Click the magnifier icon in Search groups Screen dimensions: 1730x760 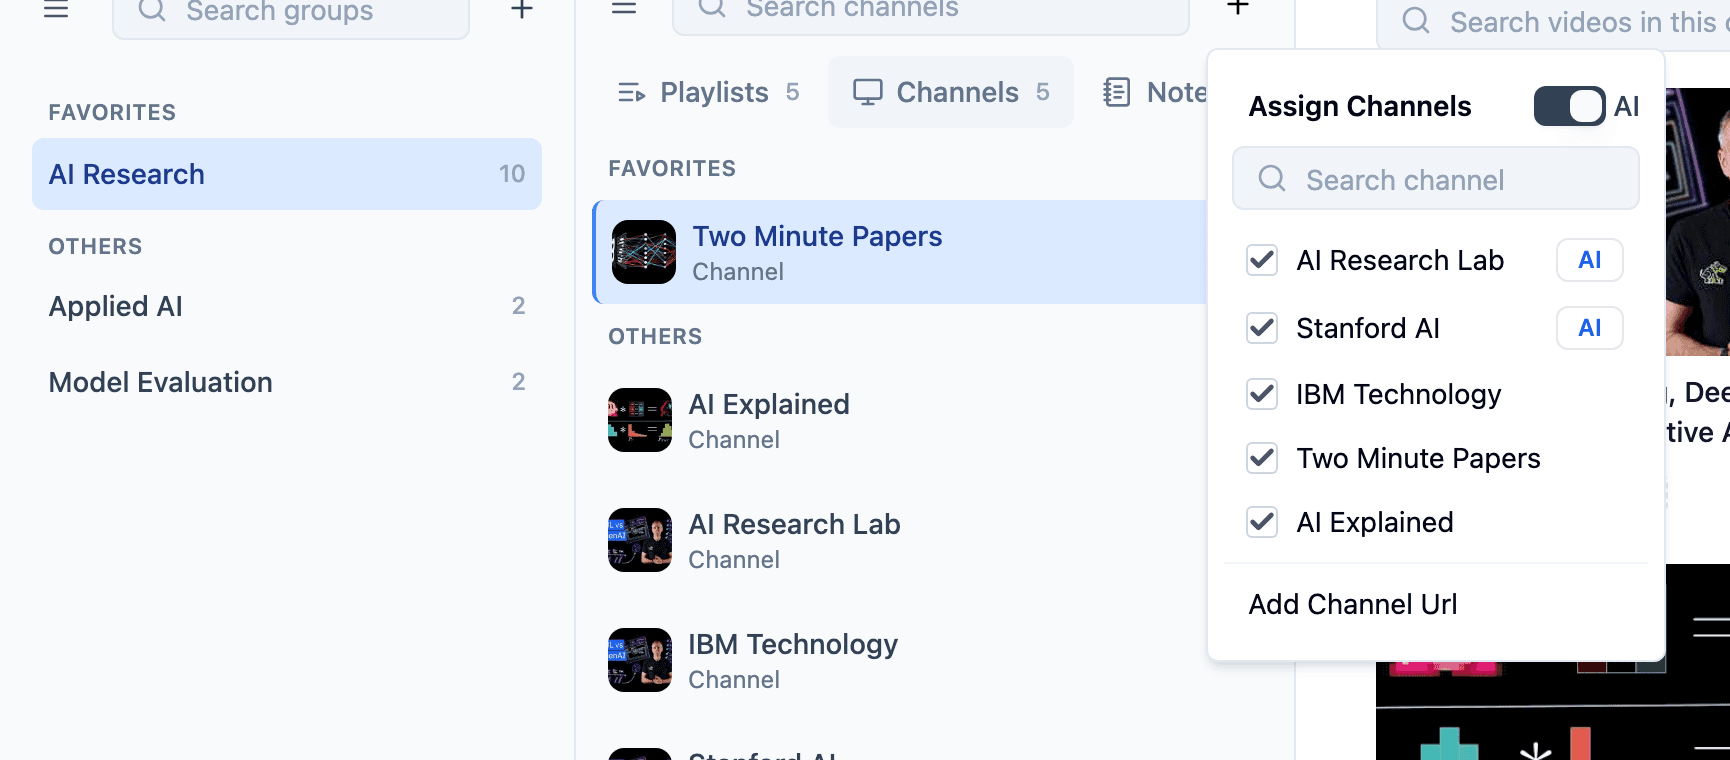click(x=151, y=11)
